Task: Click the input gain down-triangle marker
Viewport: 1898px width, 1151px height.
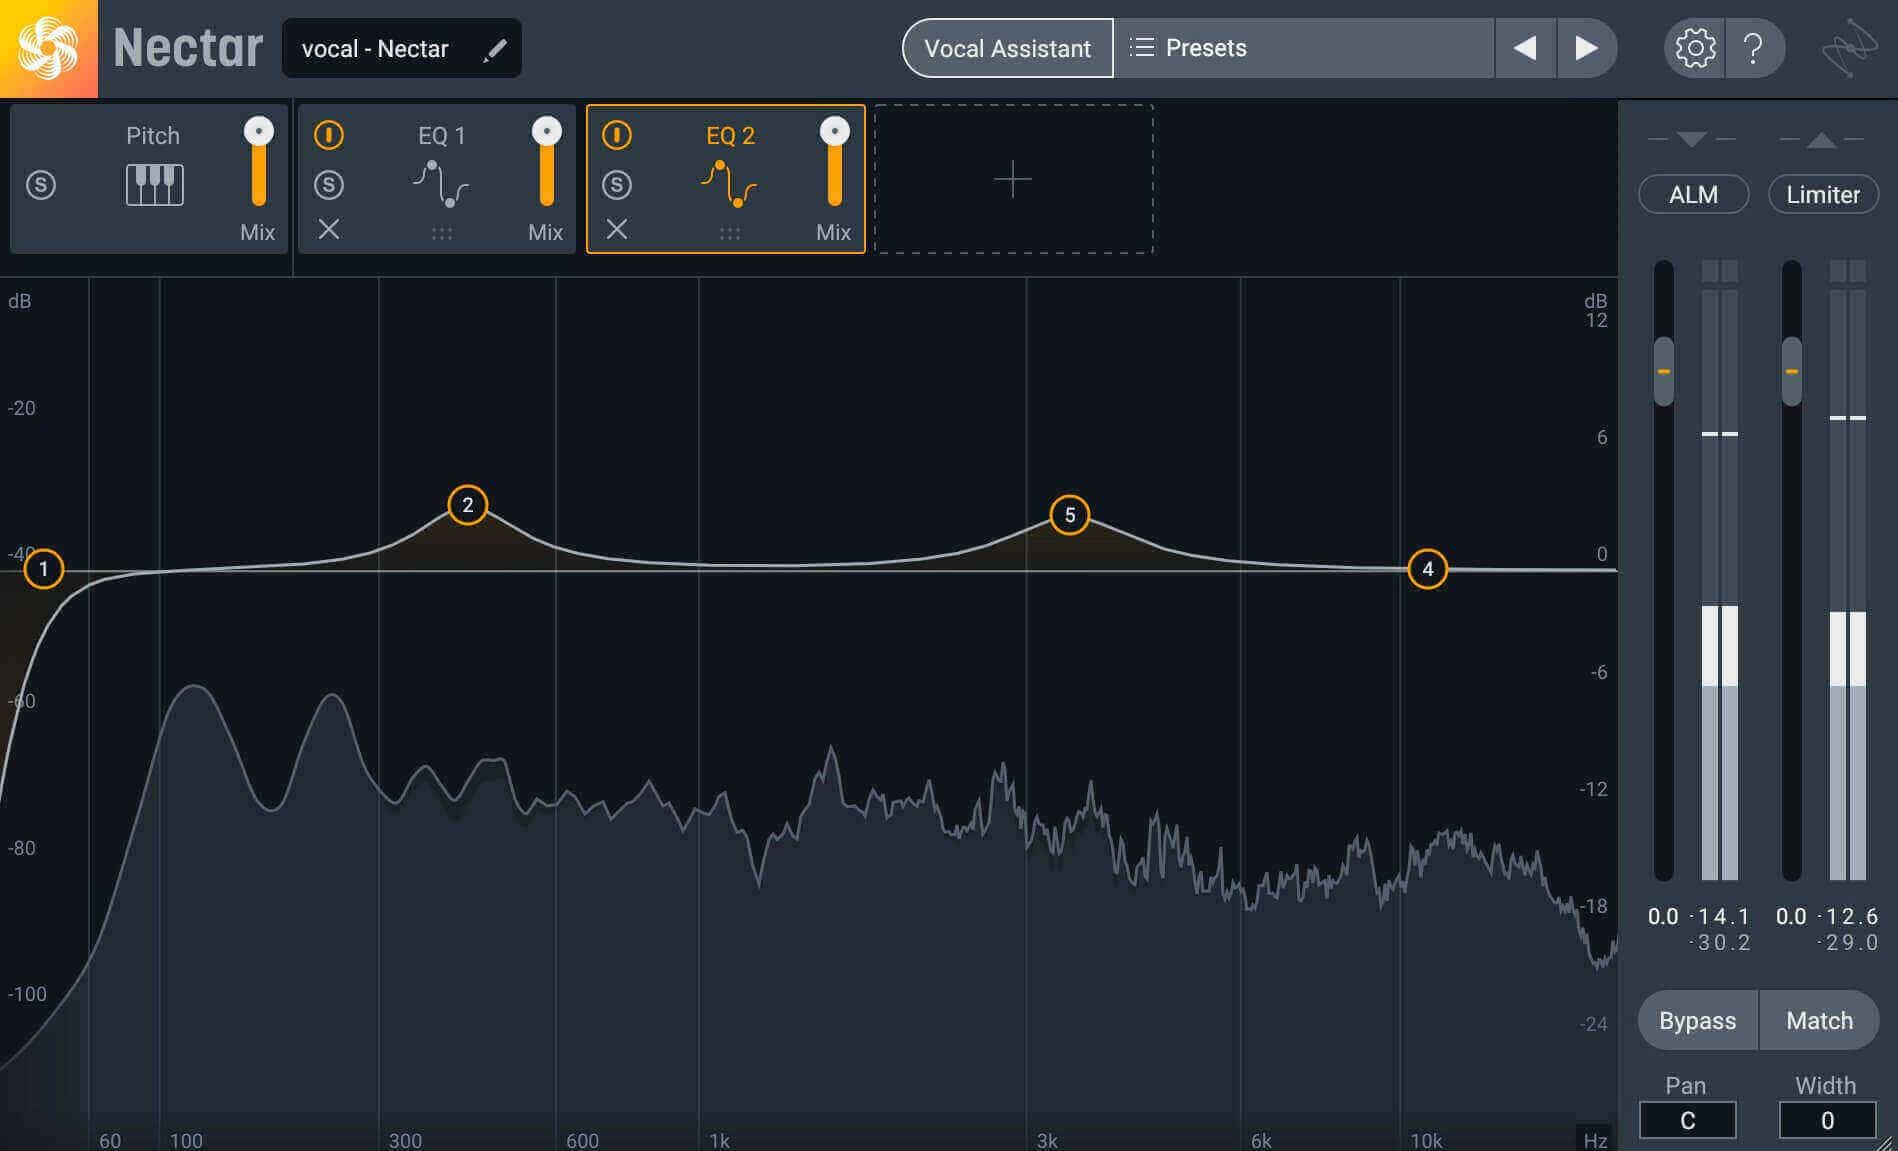Action: point(1691,139)
